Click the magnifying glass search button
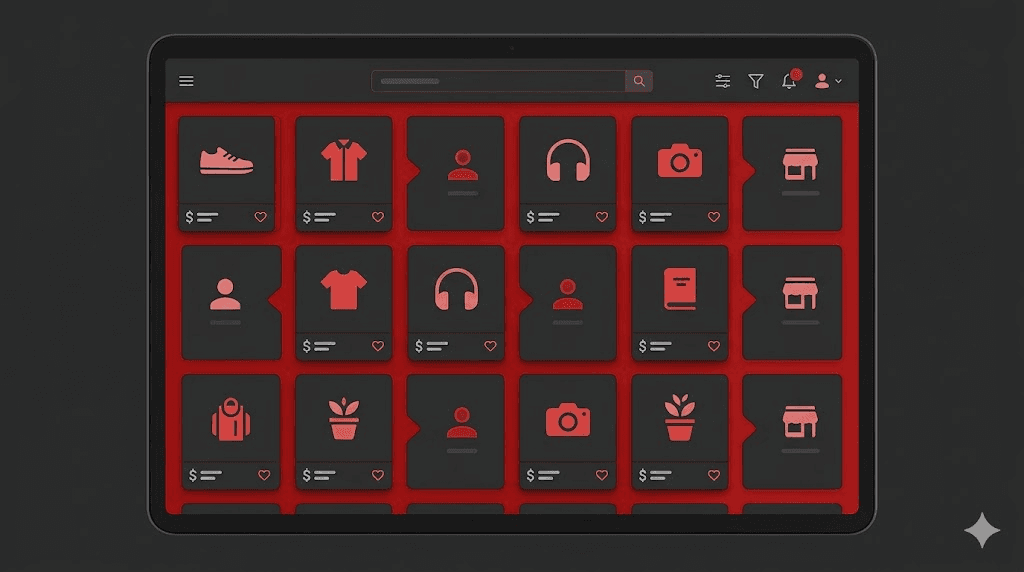Screen dimensions: 1024x572 coord(639,81)
